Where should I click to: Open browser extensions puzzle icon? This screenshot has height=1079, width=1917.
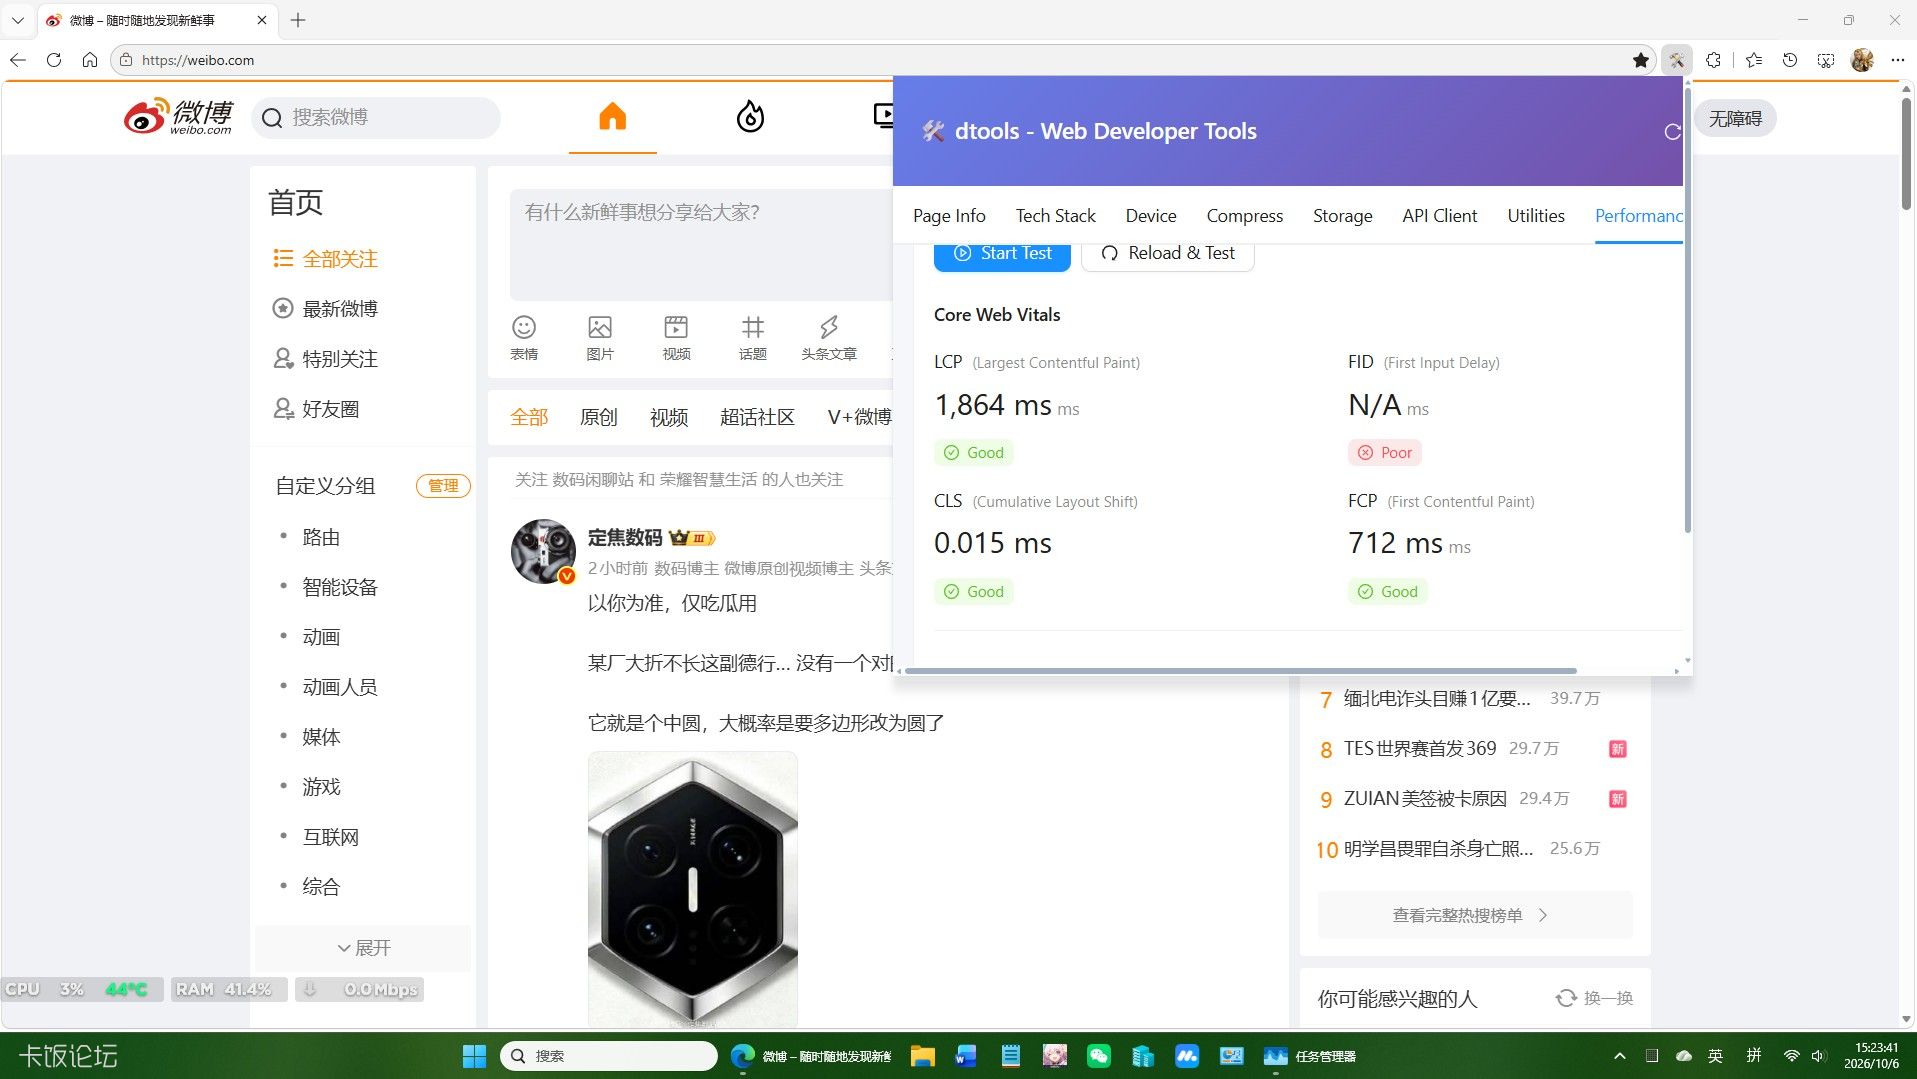[1713, 60]
